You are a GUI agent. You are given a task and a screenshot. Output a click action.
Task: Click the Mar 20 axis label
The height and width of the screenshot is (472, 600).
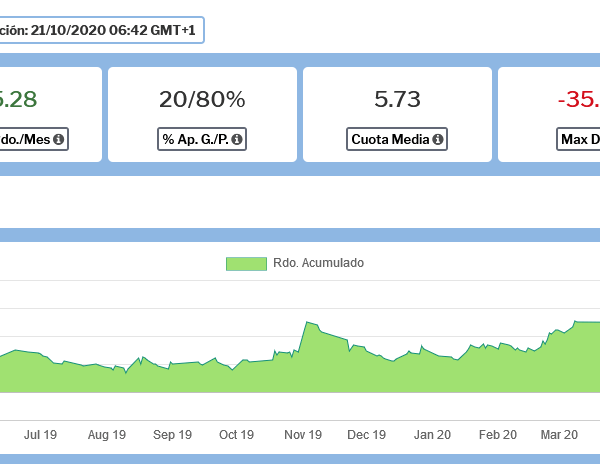click(559, 435)
